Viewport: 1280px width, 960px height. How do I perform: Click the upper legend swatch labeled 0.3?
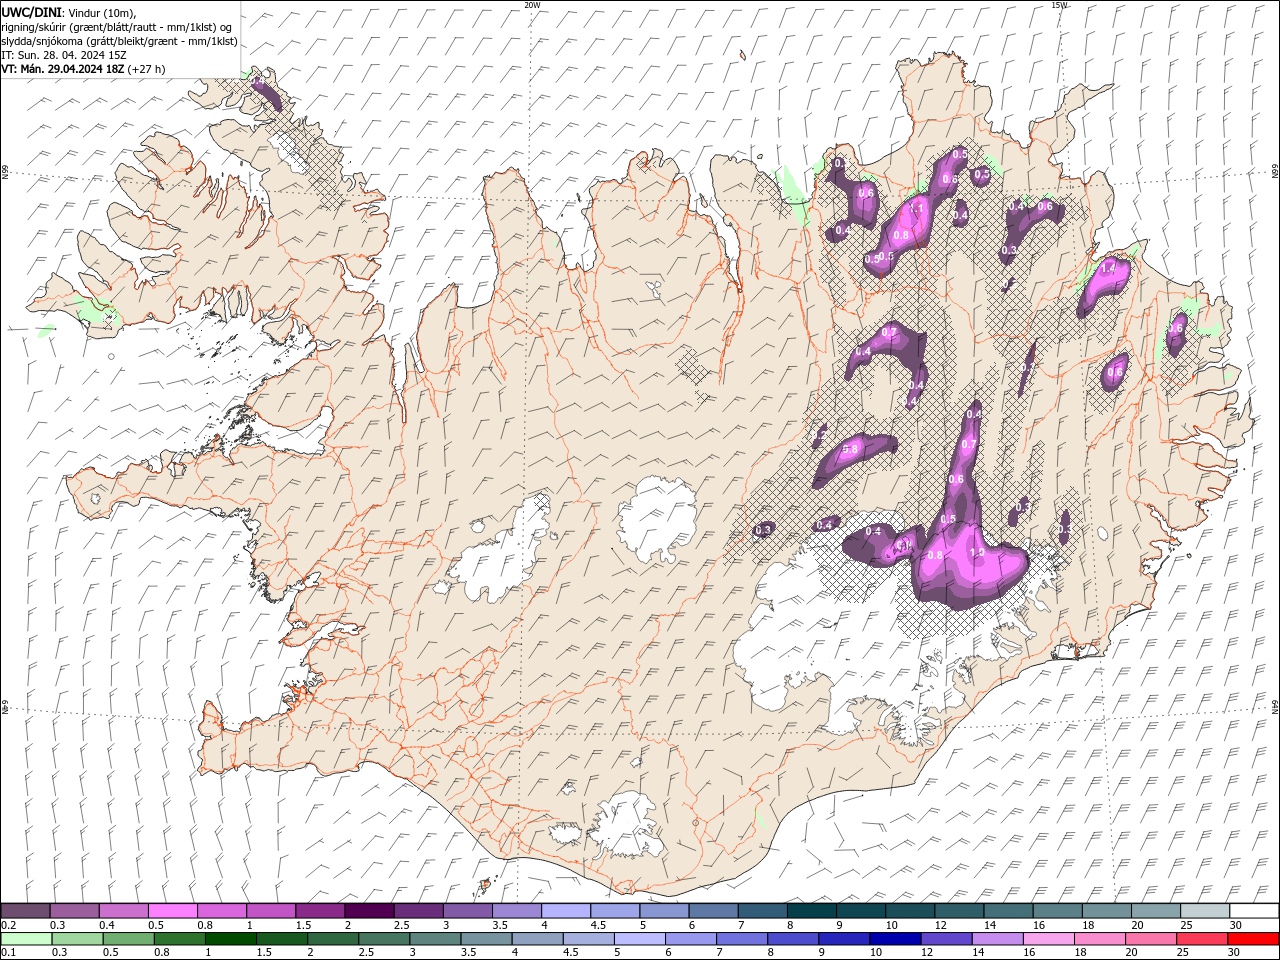click(74, 911)
